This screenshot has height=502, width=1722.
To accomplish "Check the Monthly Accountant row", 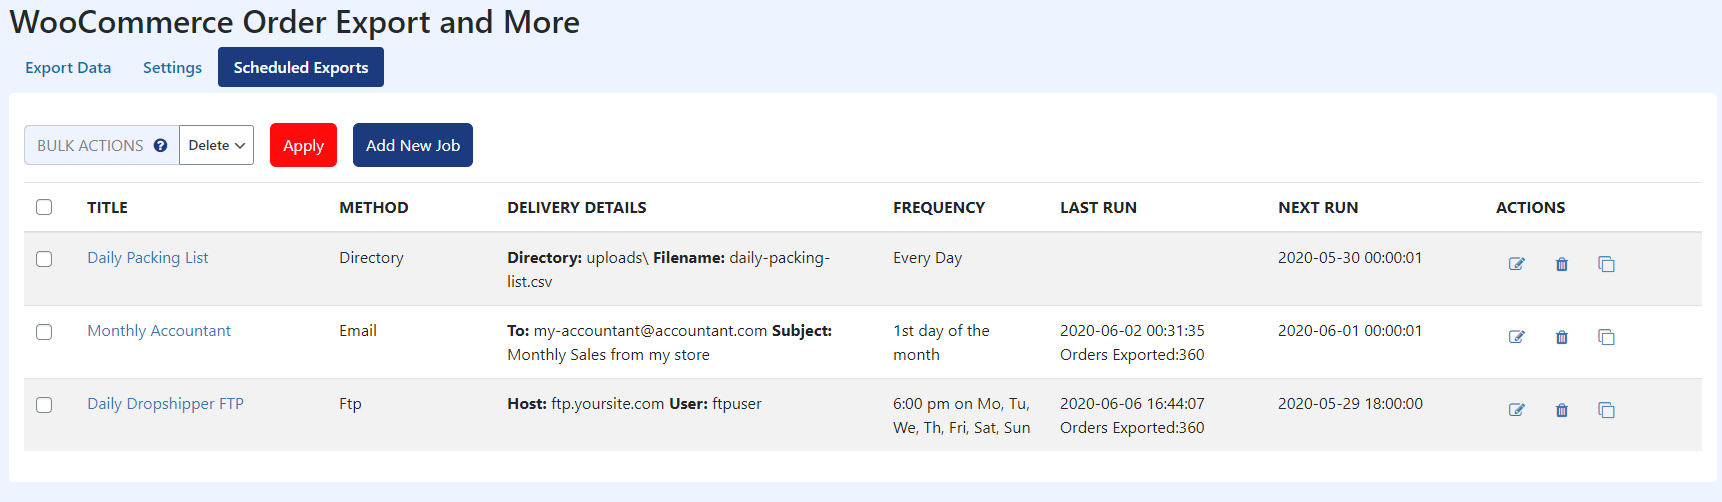I will click(x=44, y=332).
